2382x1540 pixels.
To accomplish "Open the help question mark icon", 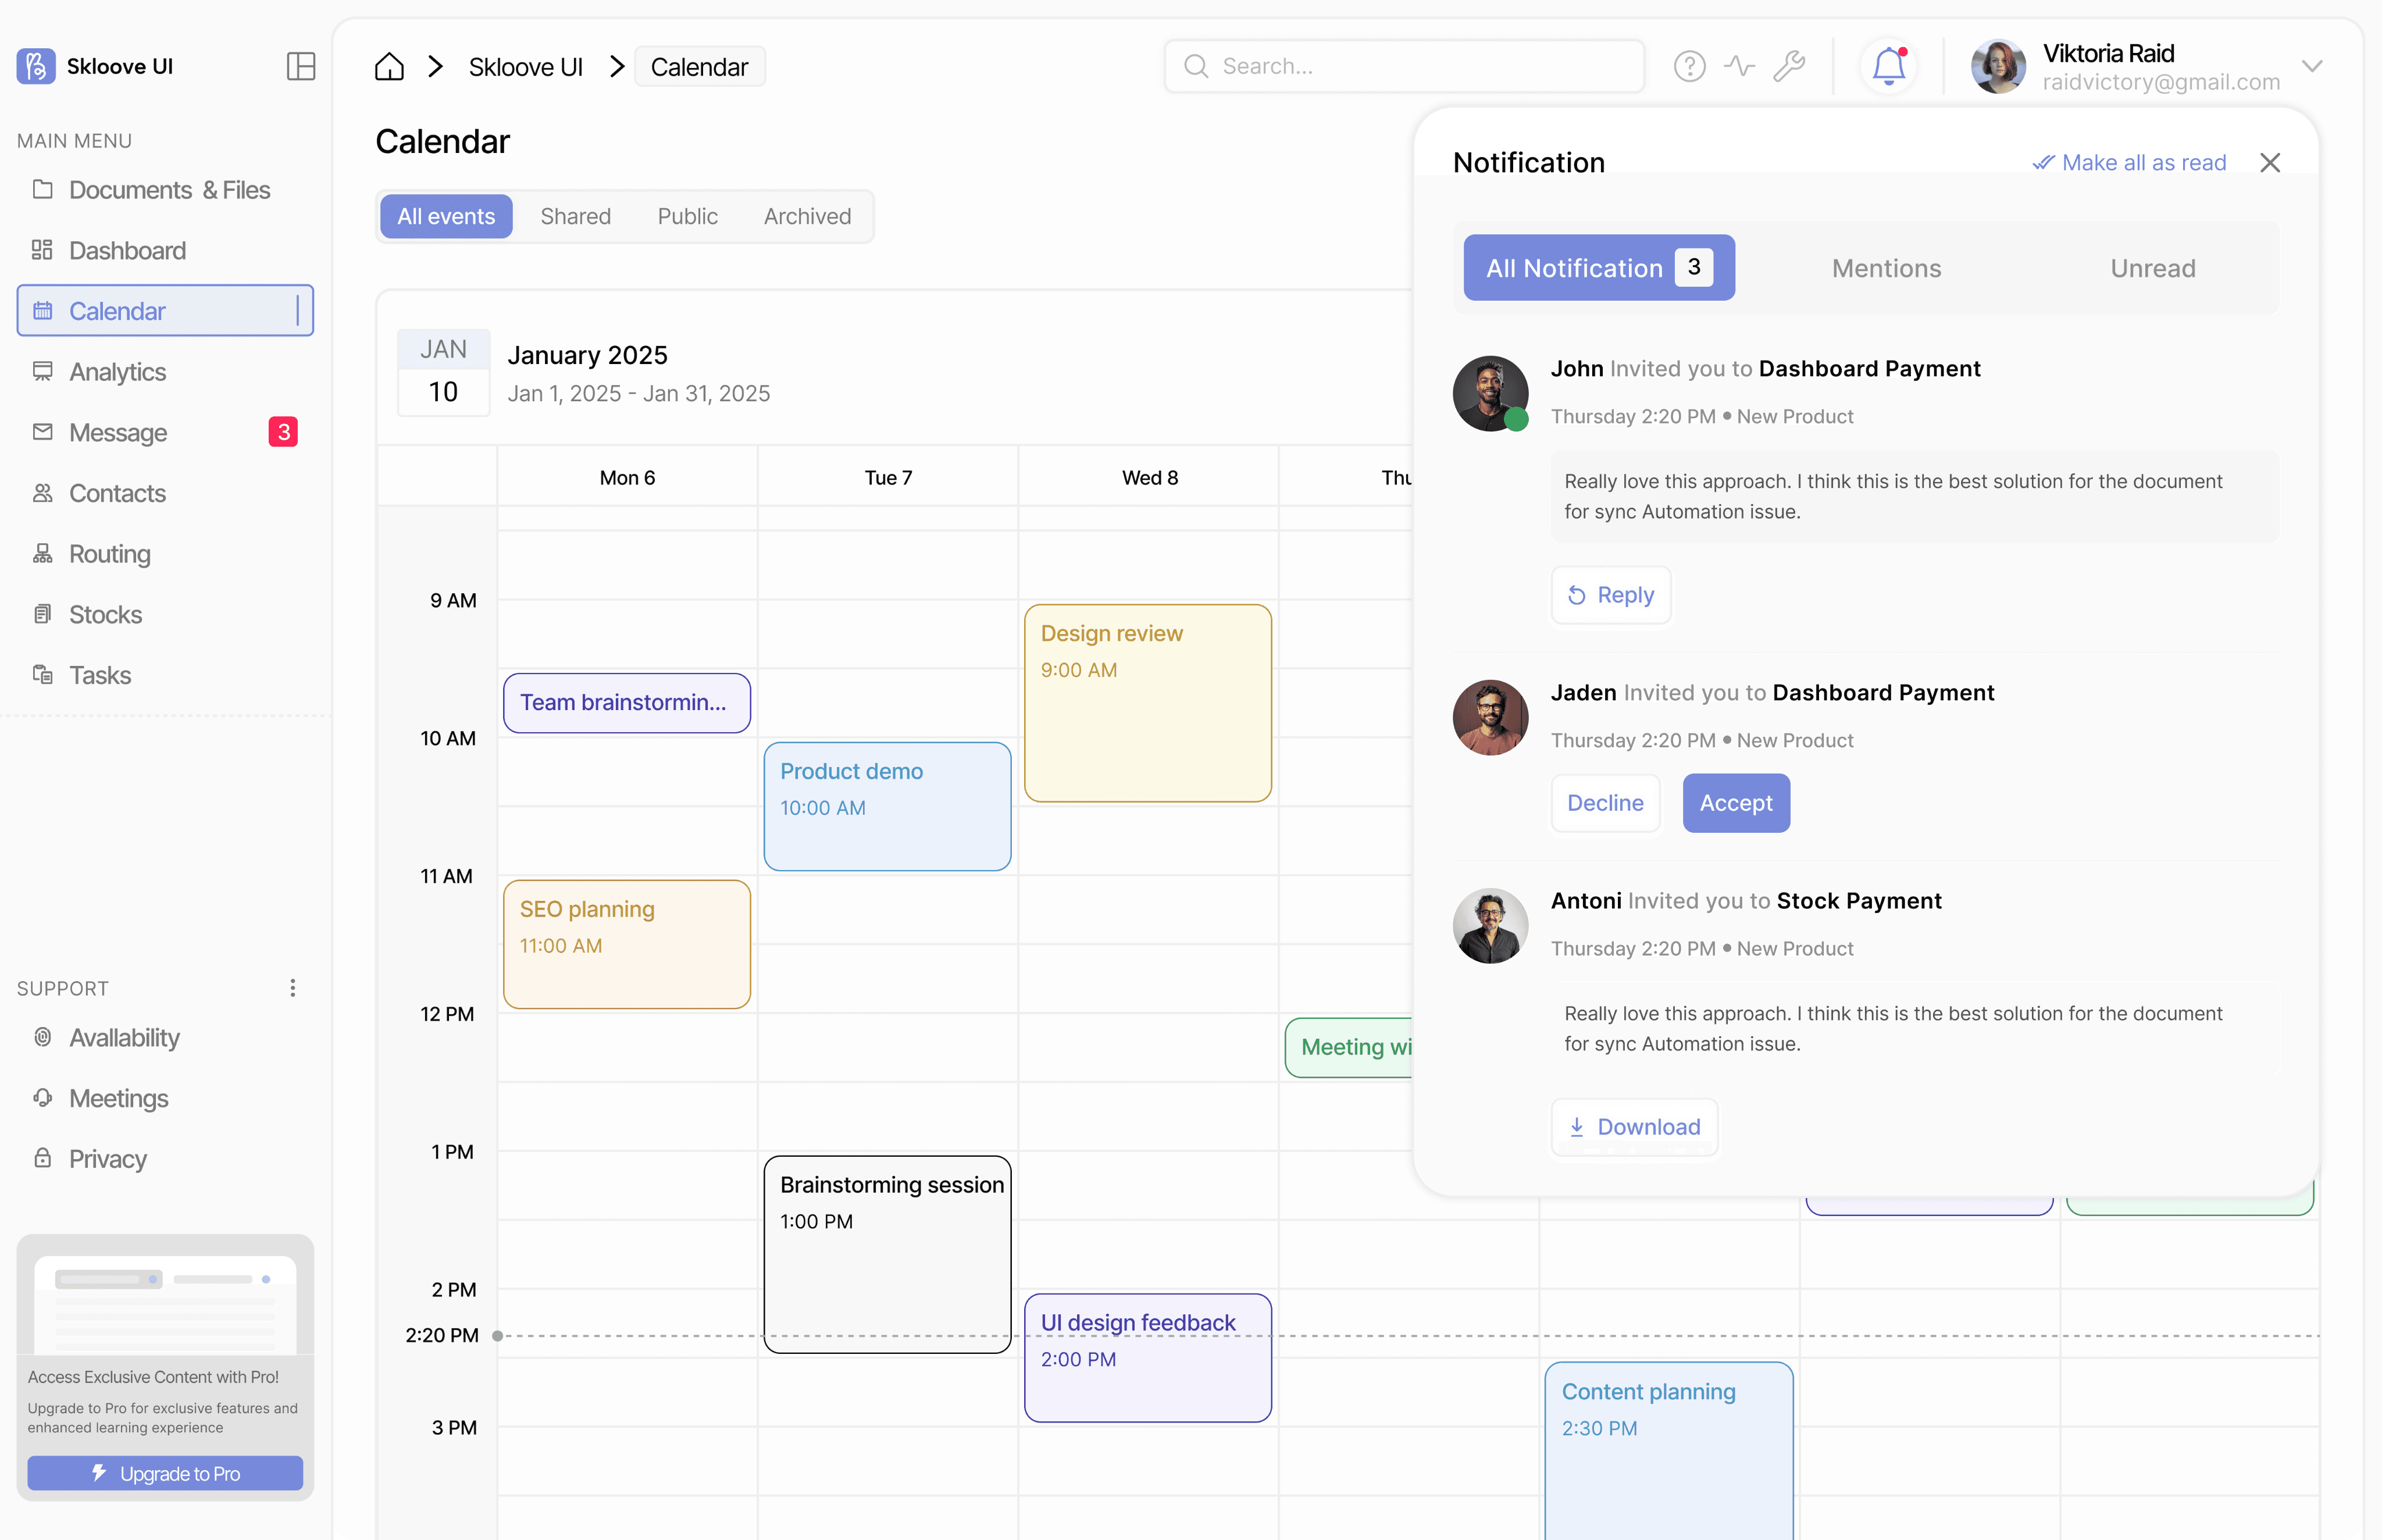I will (x=1689, y=66).
